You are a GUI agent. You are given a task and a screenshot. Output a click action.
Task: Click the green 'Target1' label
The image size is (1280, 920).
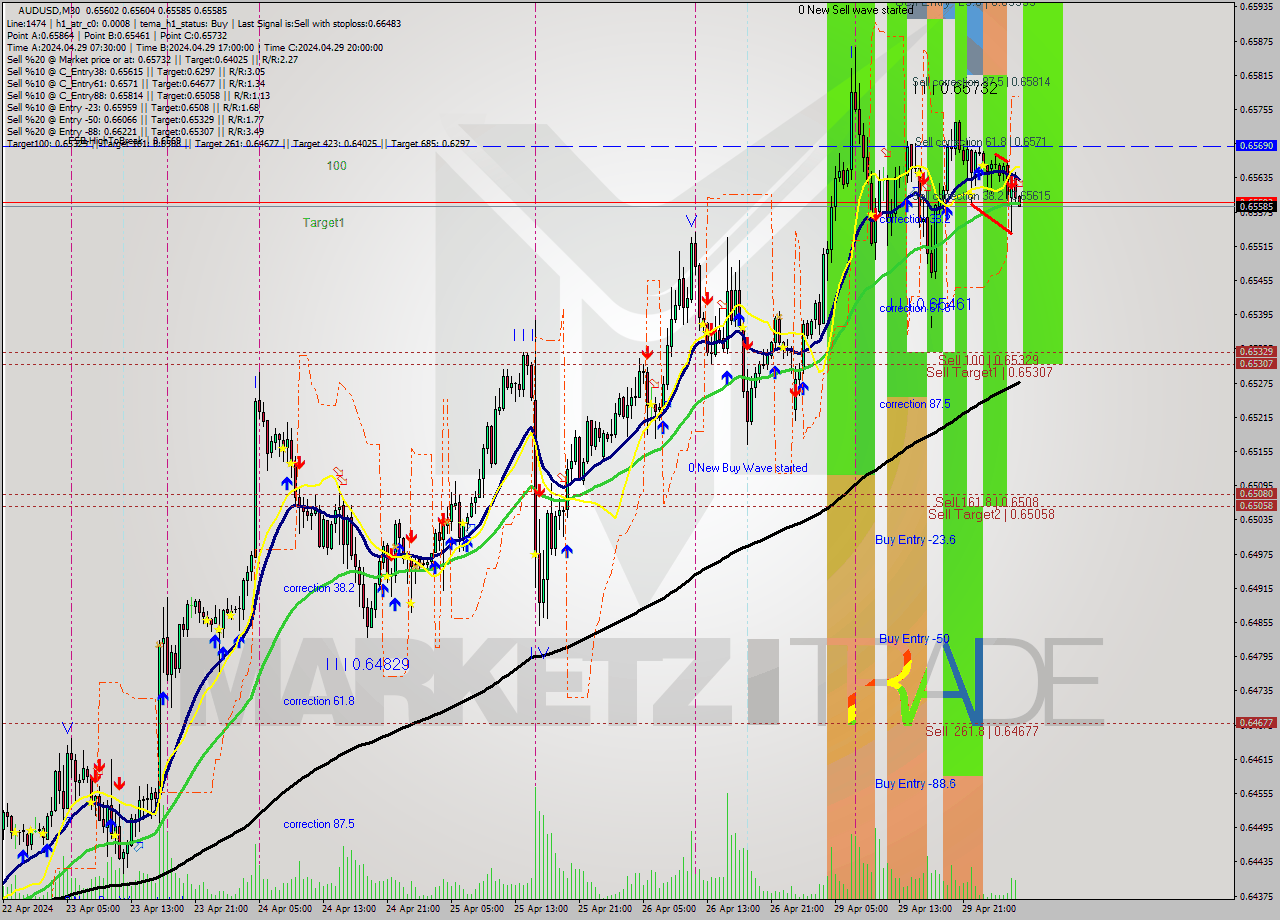(324, 223)
